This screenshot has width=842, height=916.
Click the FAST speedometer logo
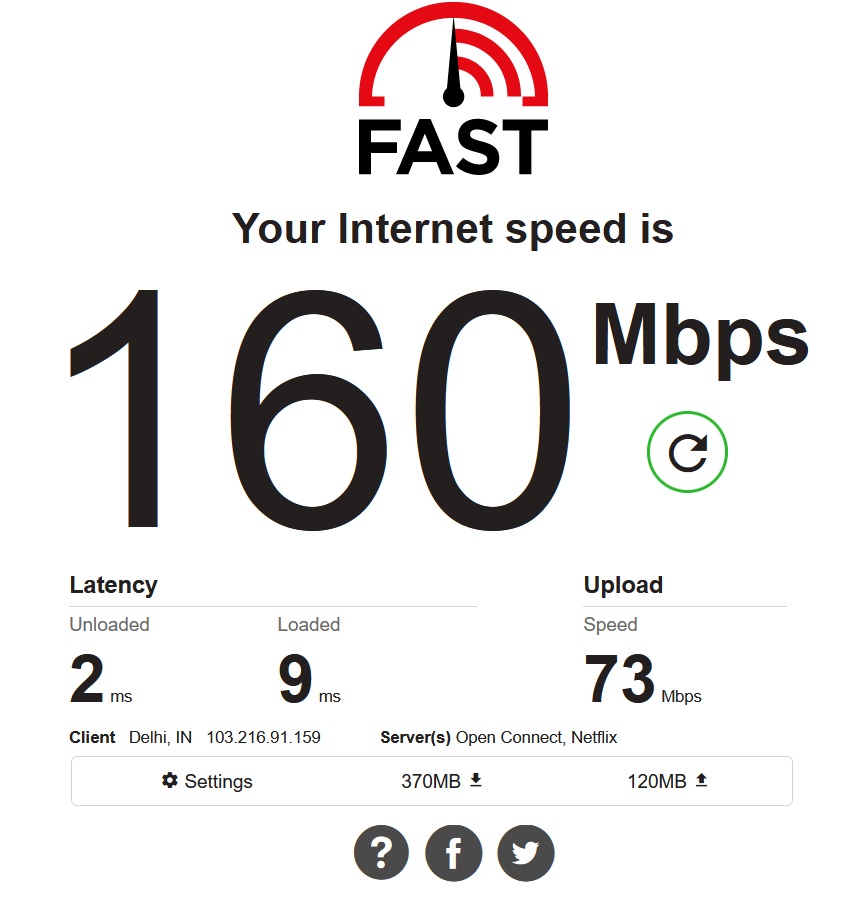[x=453, y=89]
